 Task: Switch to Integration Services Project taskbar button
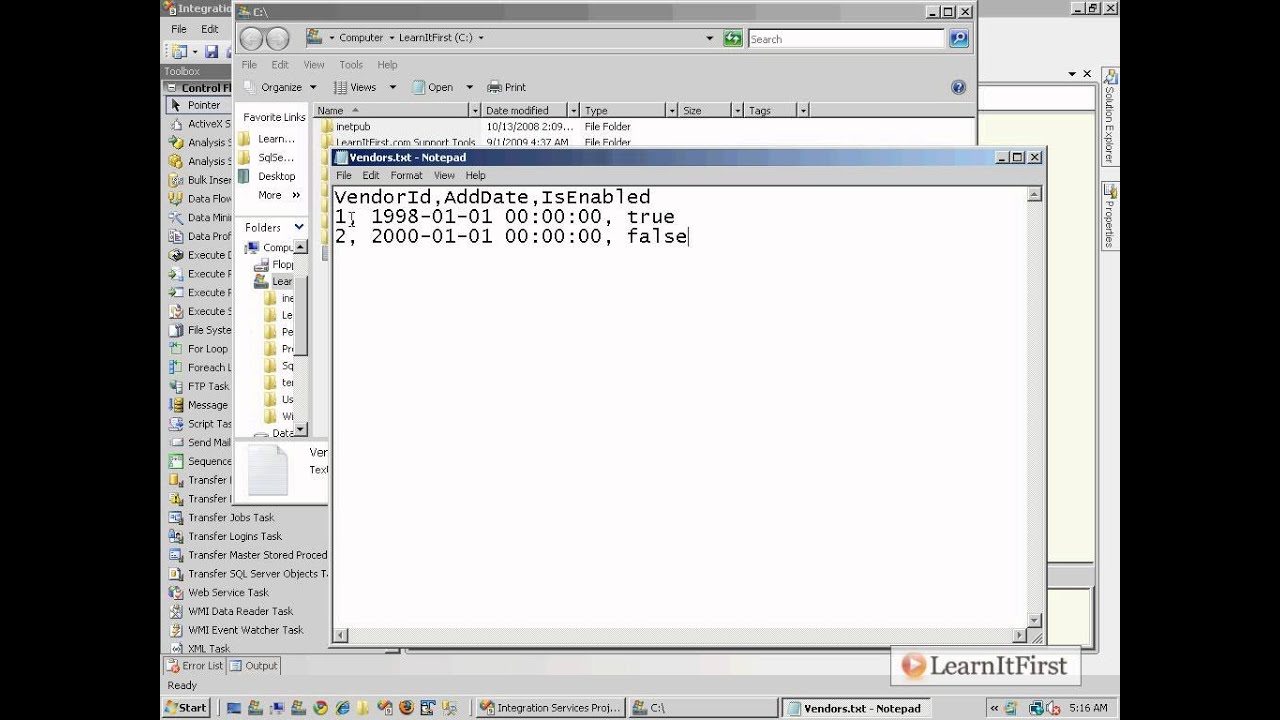550,708
